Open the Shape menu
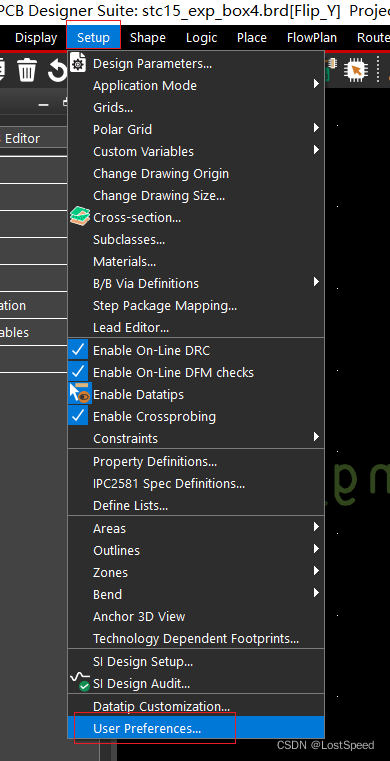The width and height of the screenshot is (390, 761). click(147, 37)
